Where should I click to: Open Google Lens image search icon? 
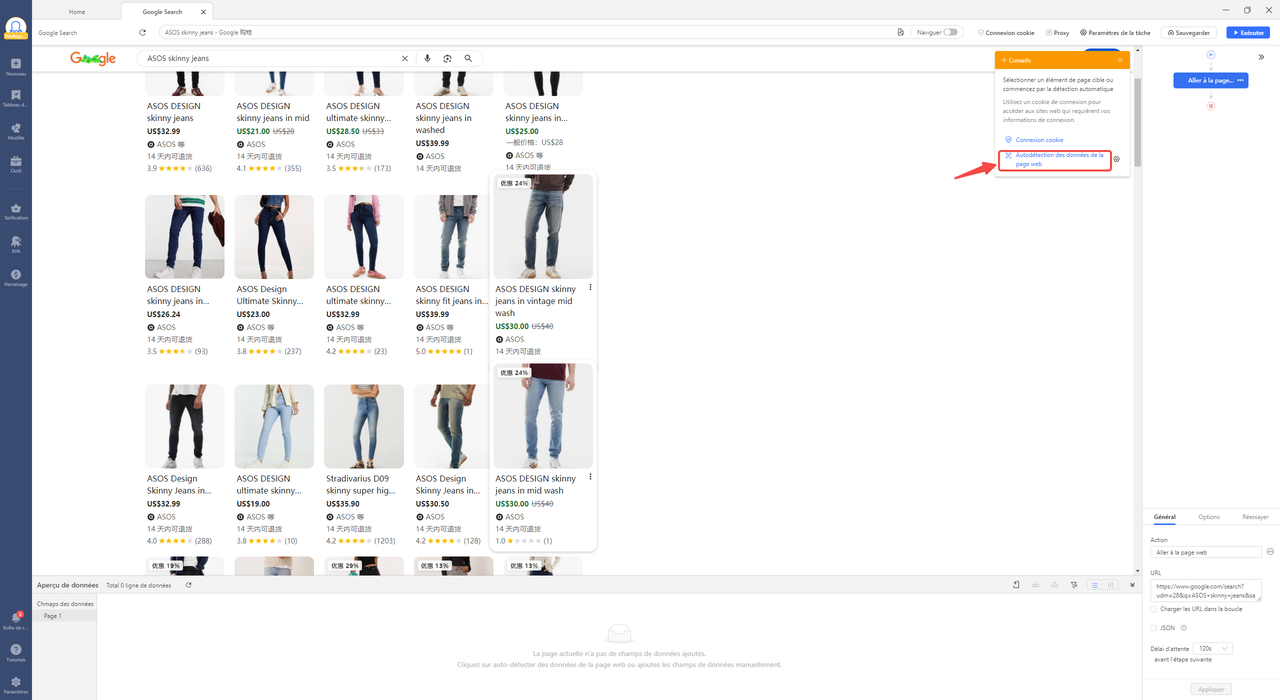(x=447, y=59)
